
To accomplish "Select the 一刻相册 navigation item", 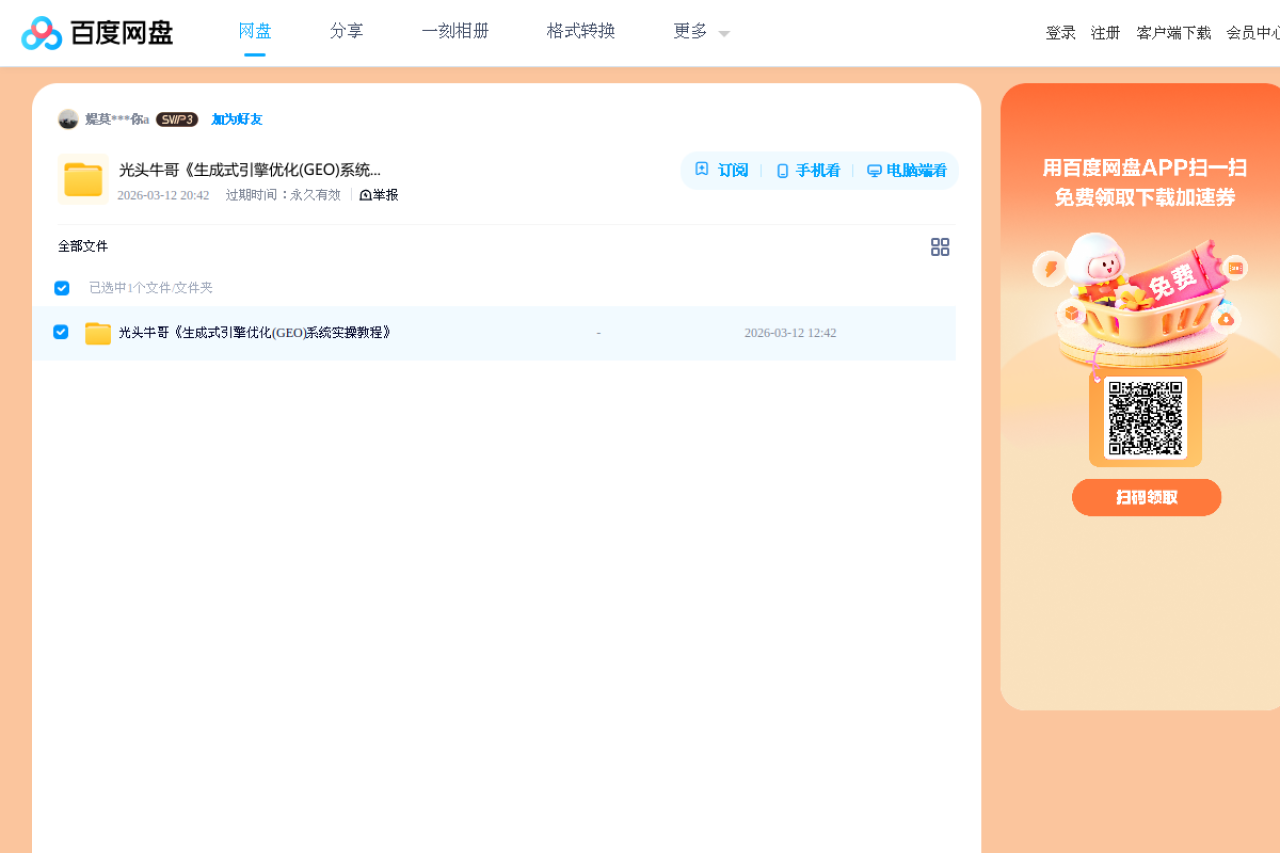I will 455,31.
